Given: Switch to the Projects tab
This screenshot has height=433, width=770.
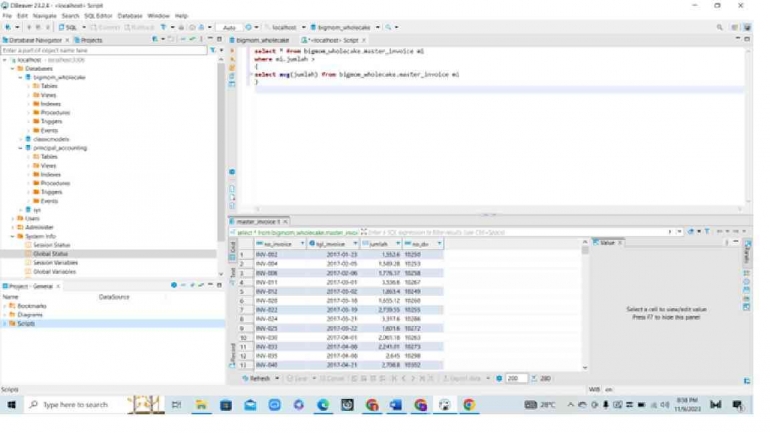Looking at the screenshot, I should tap(88, 40).
